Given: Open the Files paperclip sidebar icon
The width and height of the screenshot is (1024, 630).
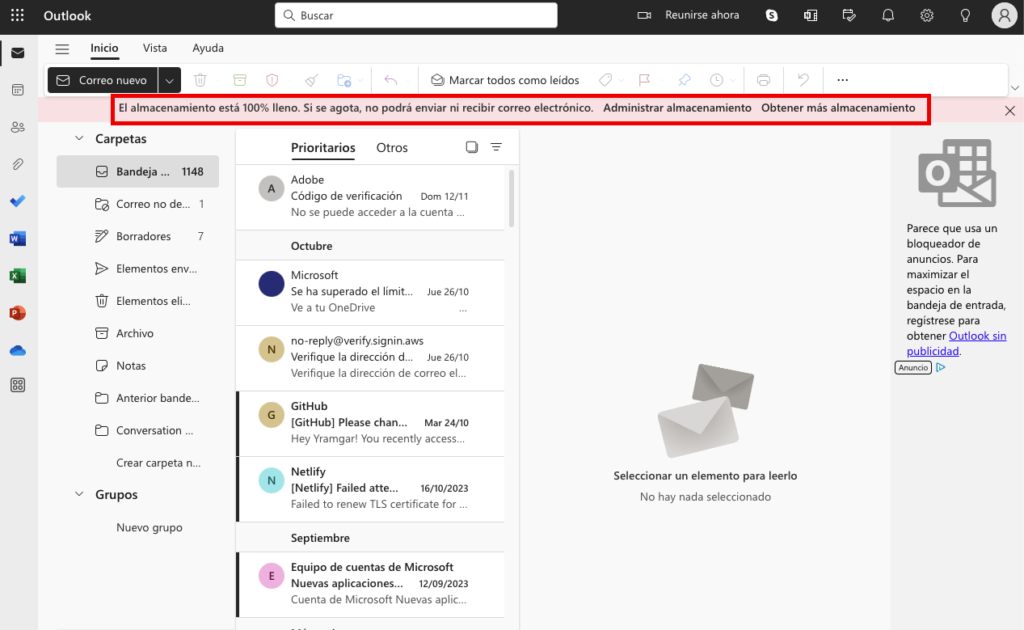Looking at the screenshot, I should coord(18,165).
